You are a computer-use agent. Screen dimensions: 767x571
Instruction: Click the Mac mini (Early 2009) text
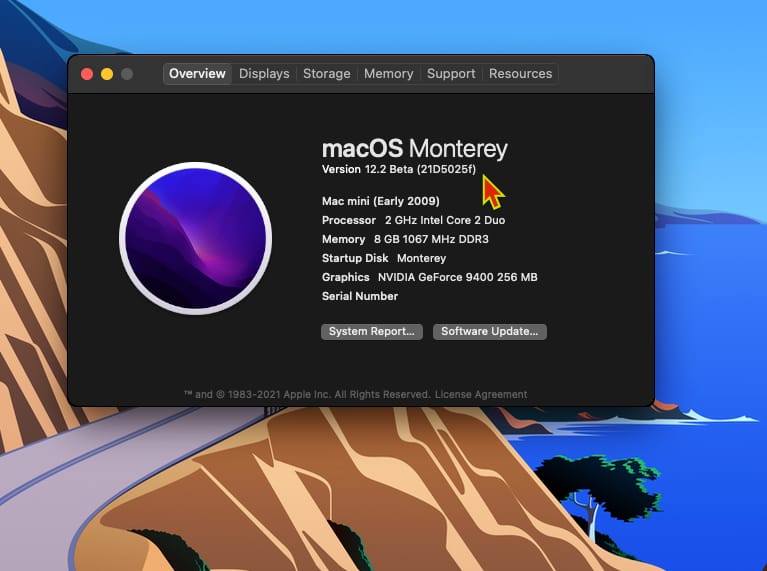pyautogui.click(x=381, y=201)
